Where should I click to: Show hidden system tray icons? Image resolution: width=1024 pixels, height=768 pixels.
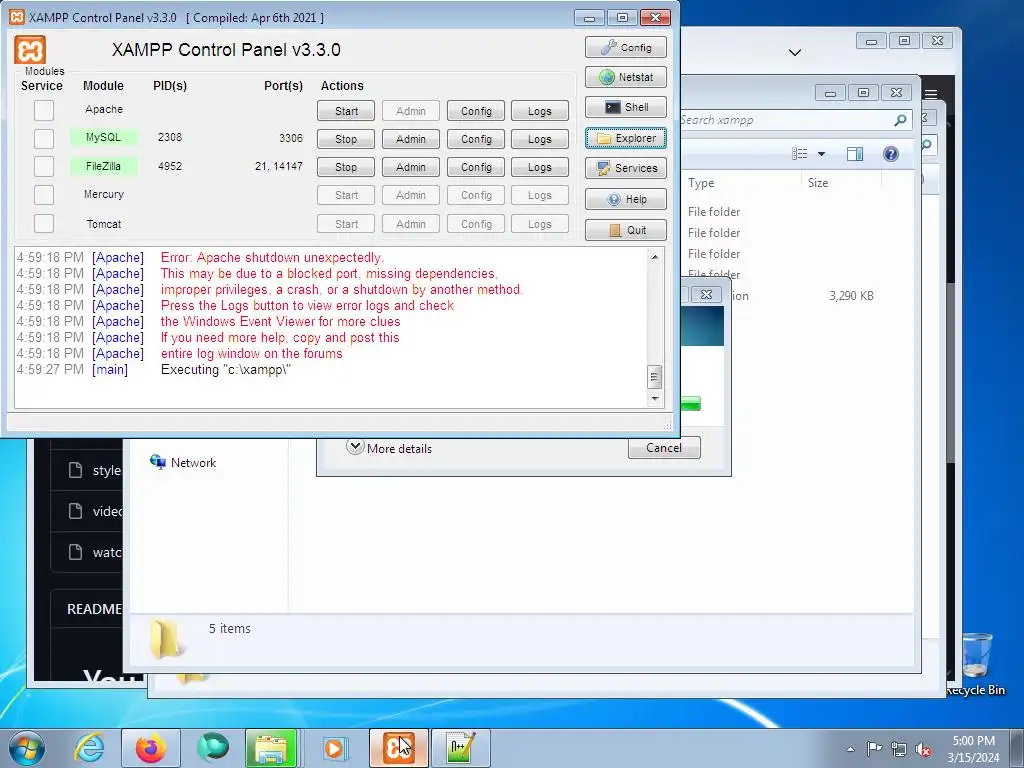point(850,749)
